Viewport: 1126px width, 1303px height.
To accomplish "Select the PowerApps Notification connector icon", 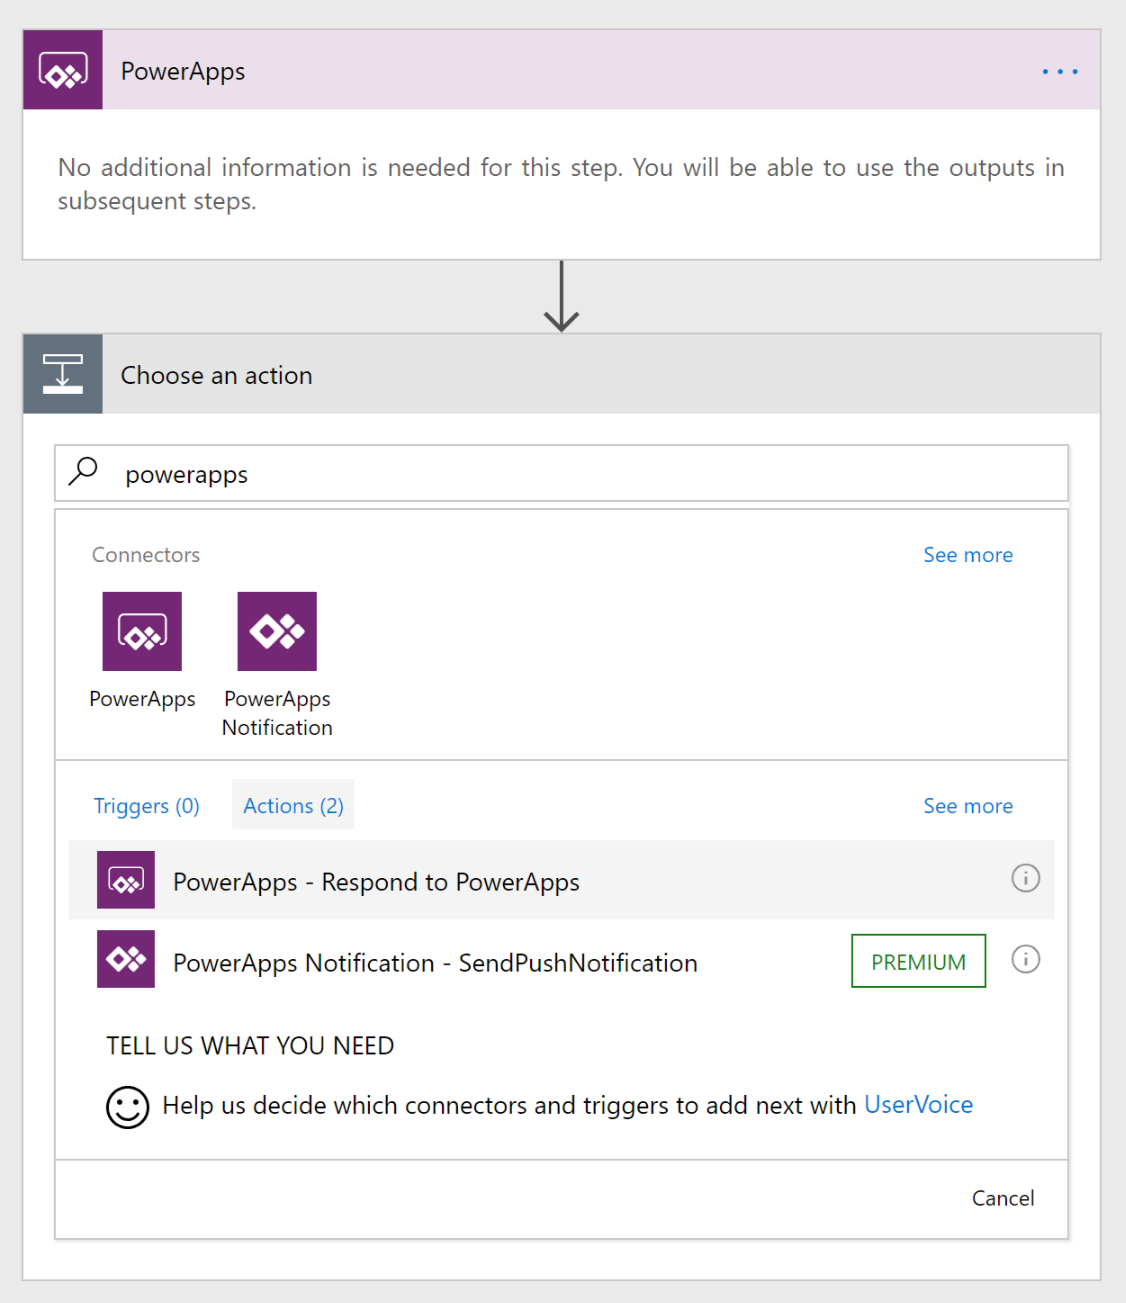I will (277, 631).
